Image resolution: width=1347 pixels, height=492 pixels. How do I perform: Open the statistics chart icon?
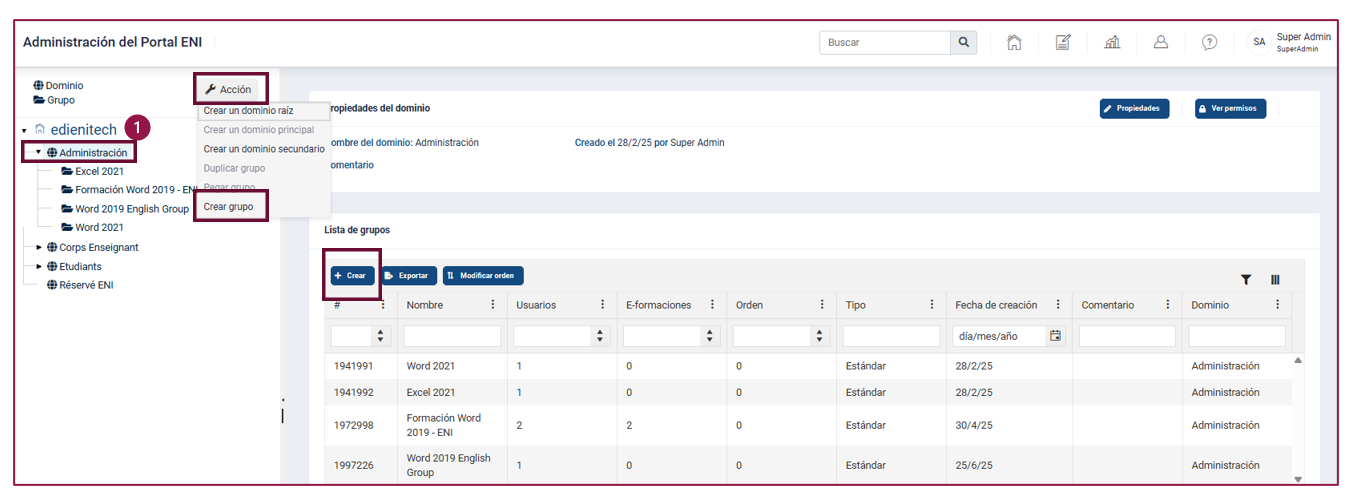(1112, 42)
